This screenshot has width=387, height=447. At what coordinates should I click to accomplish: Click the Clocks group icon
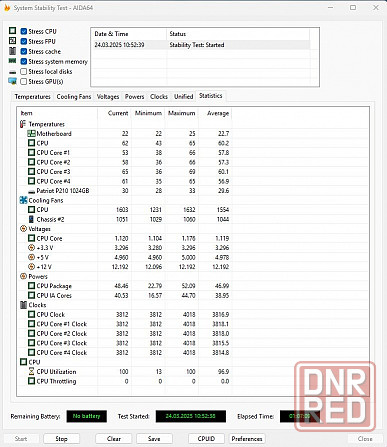pyautogui.click(x=23, y=305)
